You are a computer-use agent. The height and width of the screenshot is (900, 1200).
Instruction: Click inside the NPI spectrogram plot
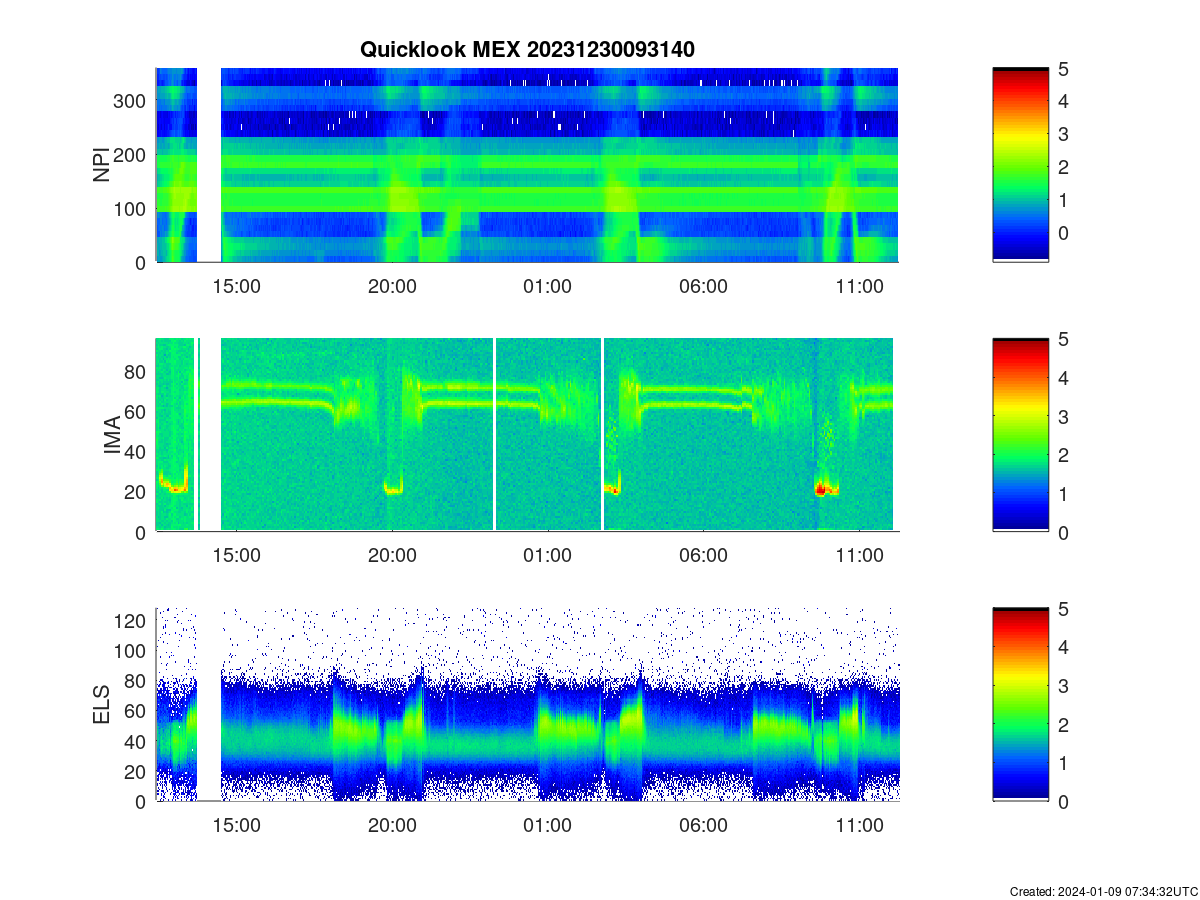point(527,165)
